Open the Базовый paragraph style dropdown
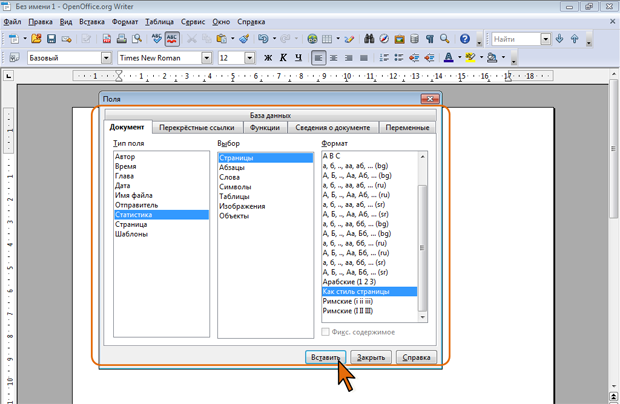The image size is (620, 404). pos(106,58)
